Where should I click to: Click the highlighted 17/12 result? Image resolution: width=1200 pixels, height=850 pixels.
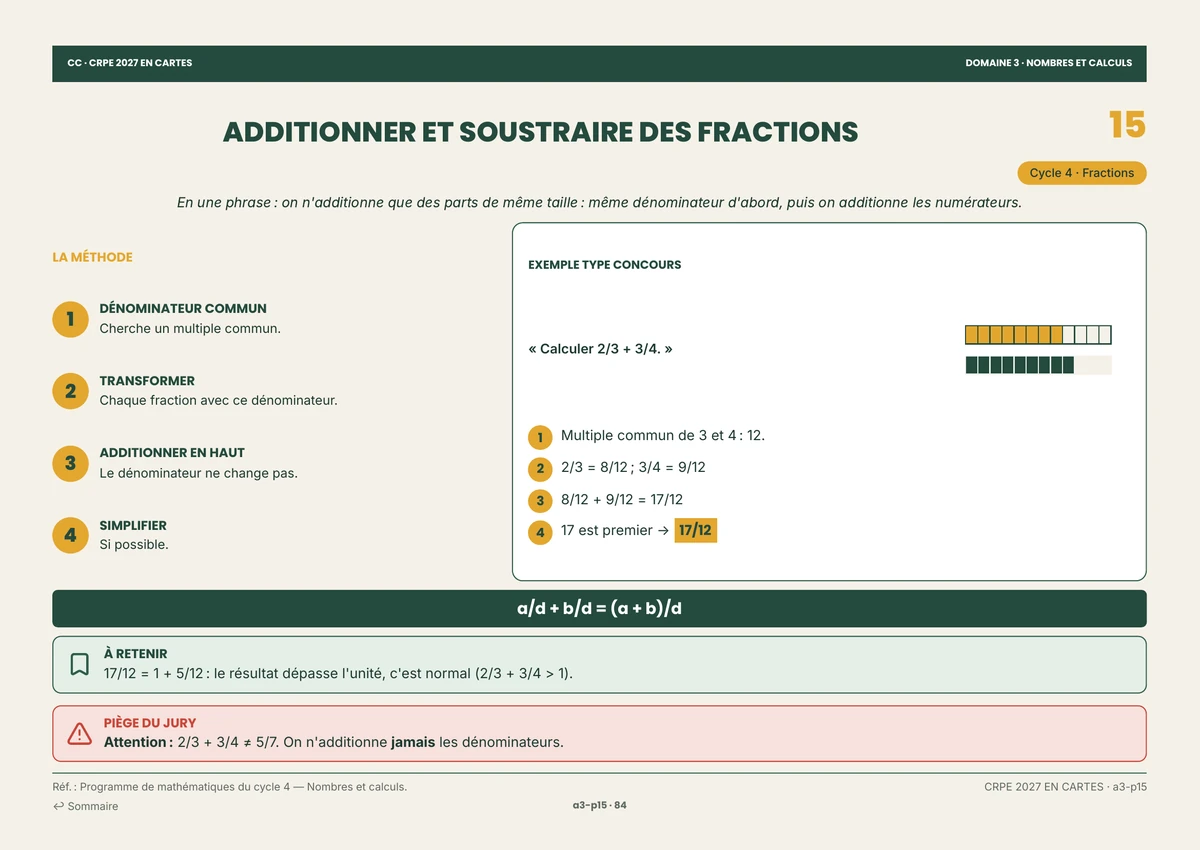(x=695, y=530)
